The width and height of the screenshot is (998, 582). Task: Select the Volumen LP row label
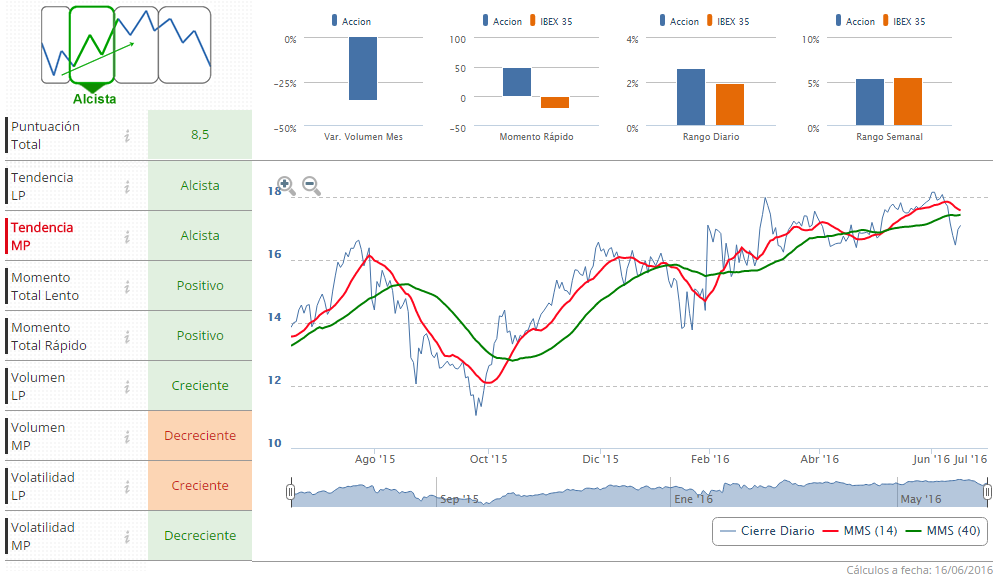38,386
